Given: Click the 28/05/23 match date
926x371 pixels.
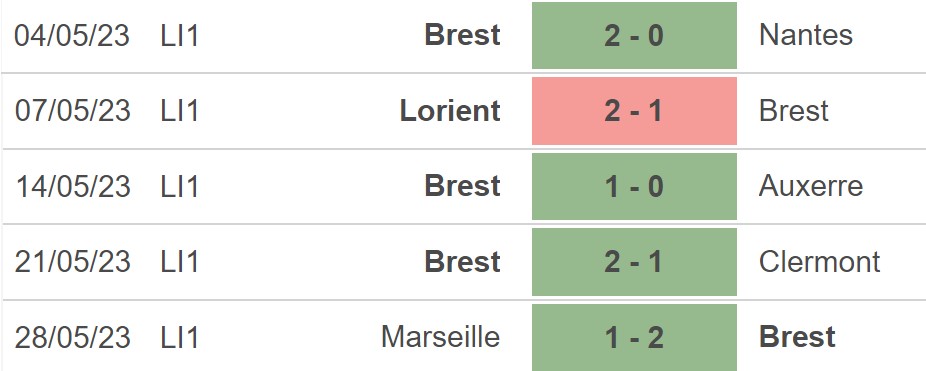Looking at the screenshot, I should coord(72,337).
